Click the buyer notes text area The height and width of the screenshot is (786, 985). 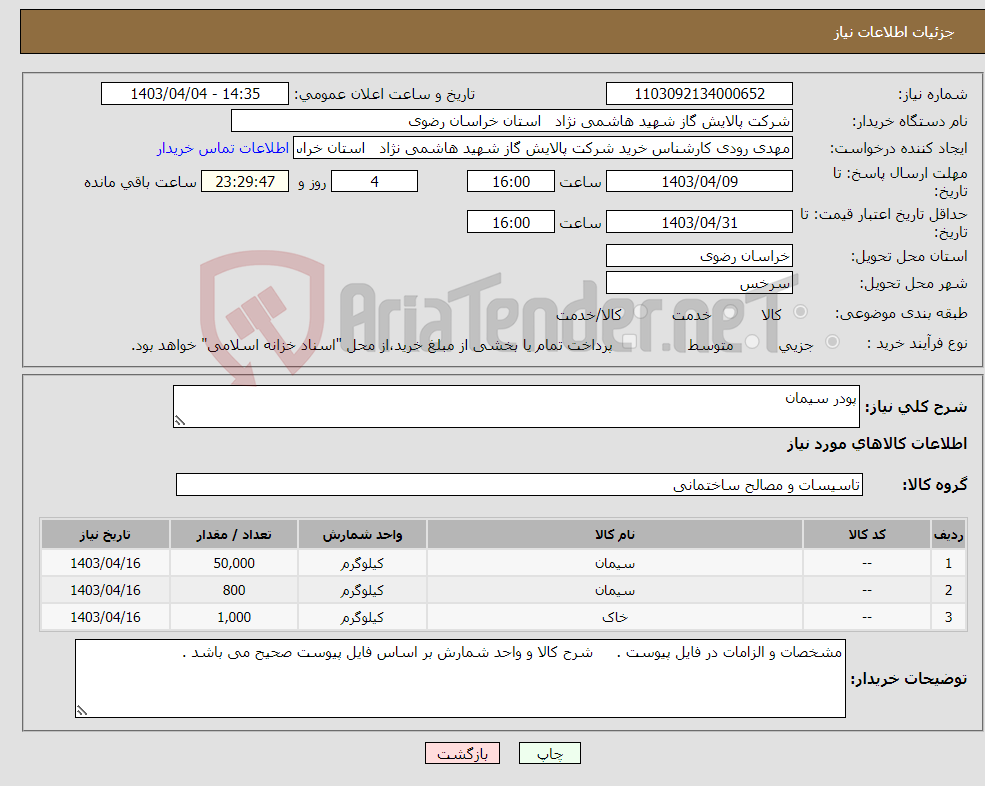pyautogui.click(x=460, y=679)
